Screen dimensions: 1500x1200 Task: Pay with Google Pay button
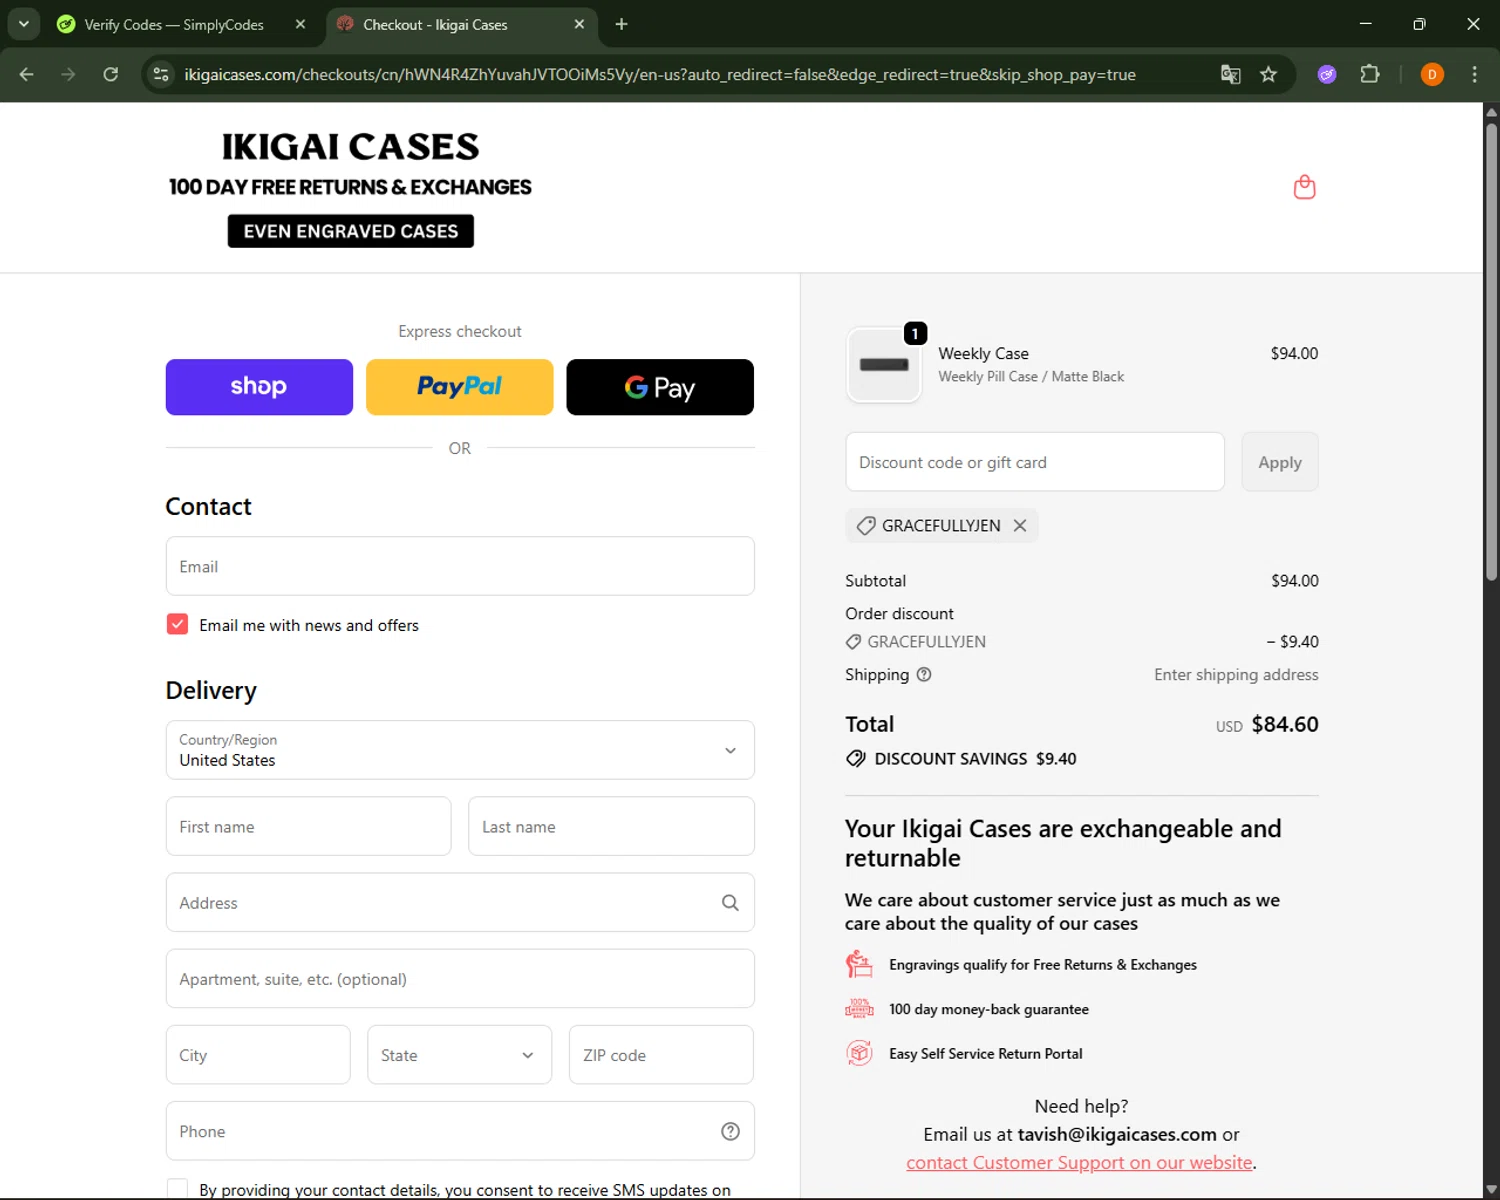click(x=660, y=387)
